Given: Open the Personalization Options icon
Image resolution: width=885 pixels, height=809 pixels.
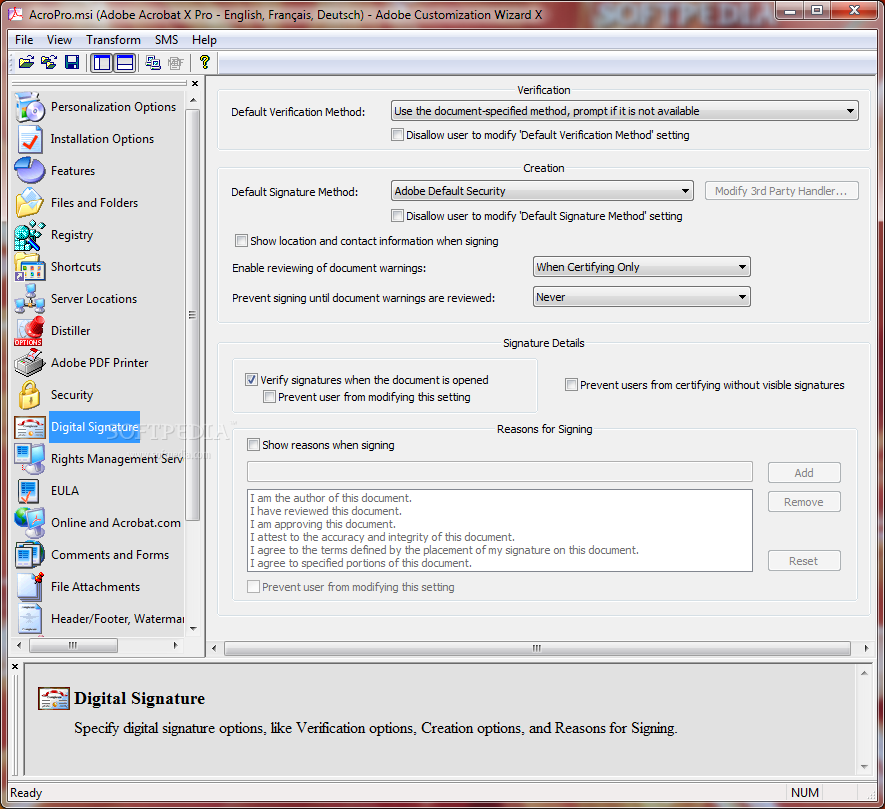Looking at the screenshot, I should coord(30,107).
